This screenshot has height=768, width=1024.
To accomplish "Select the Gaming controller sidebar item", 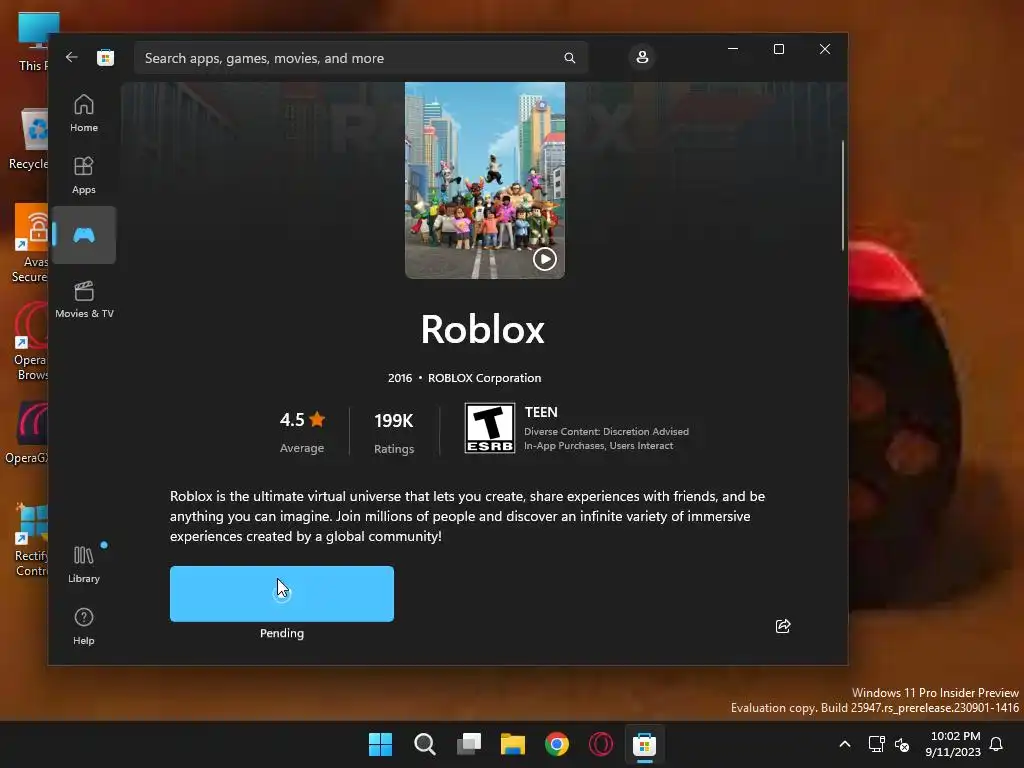I will click(84, 235).
